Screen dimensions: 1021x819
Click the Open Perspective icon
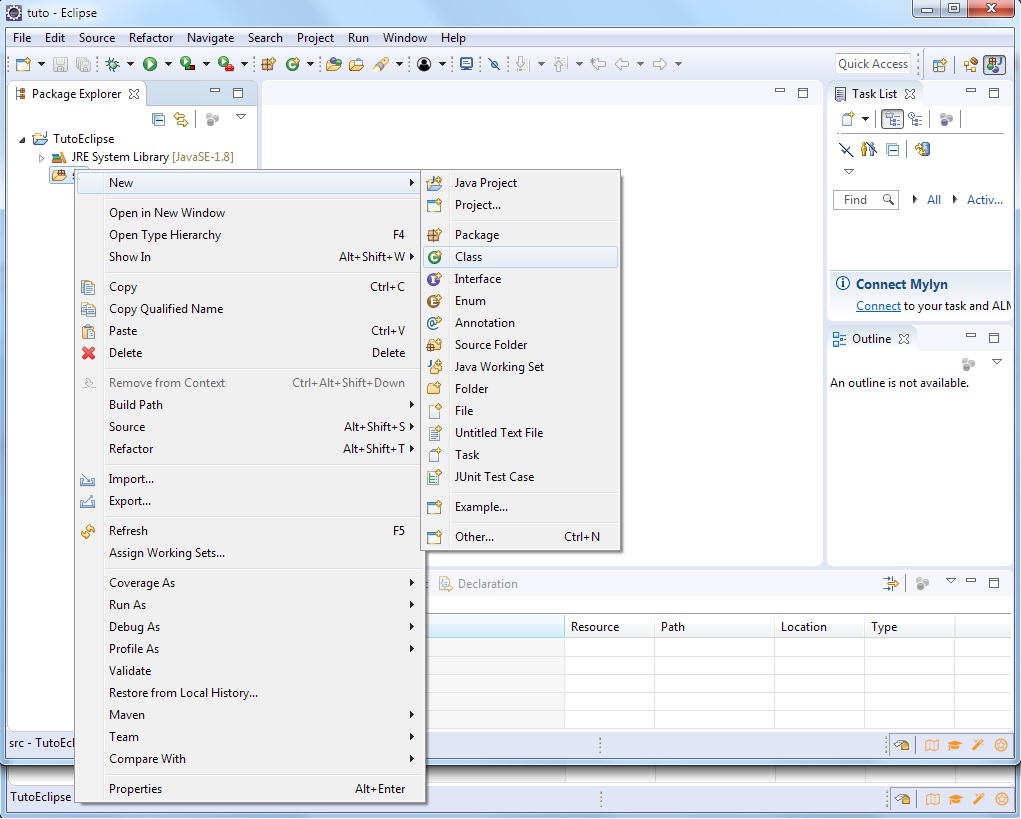click(939, 64)
